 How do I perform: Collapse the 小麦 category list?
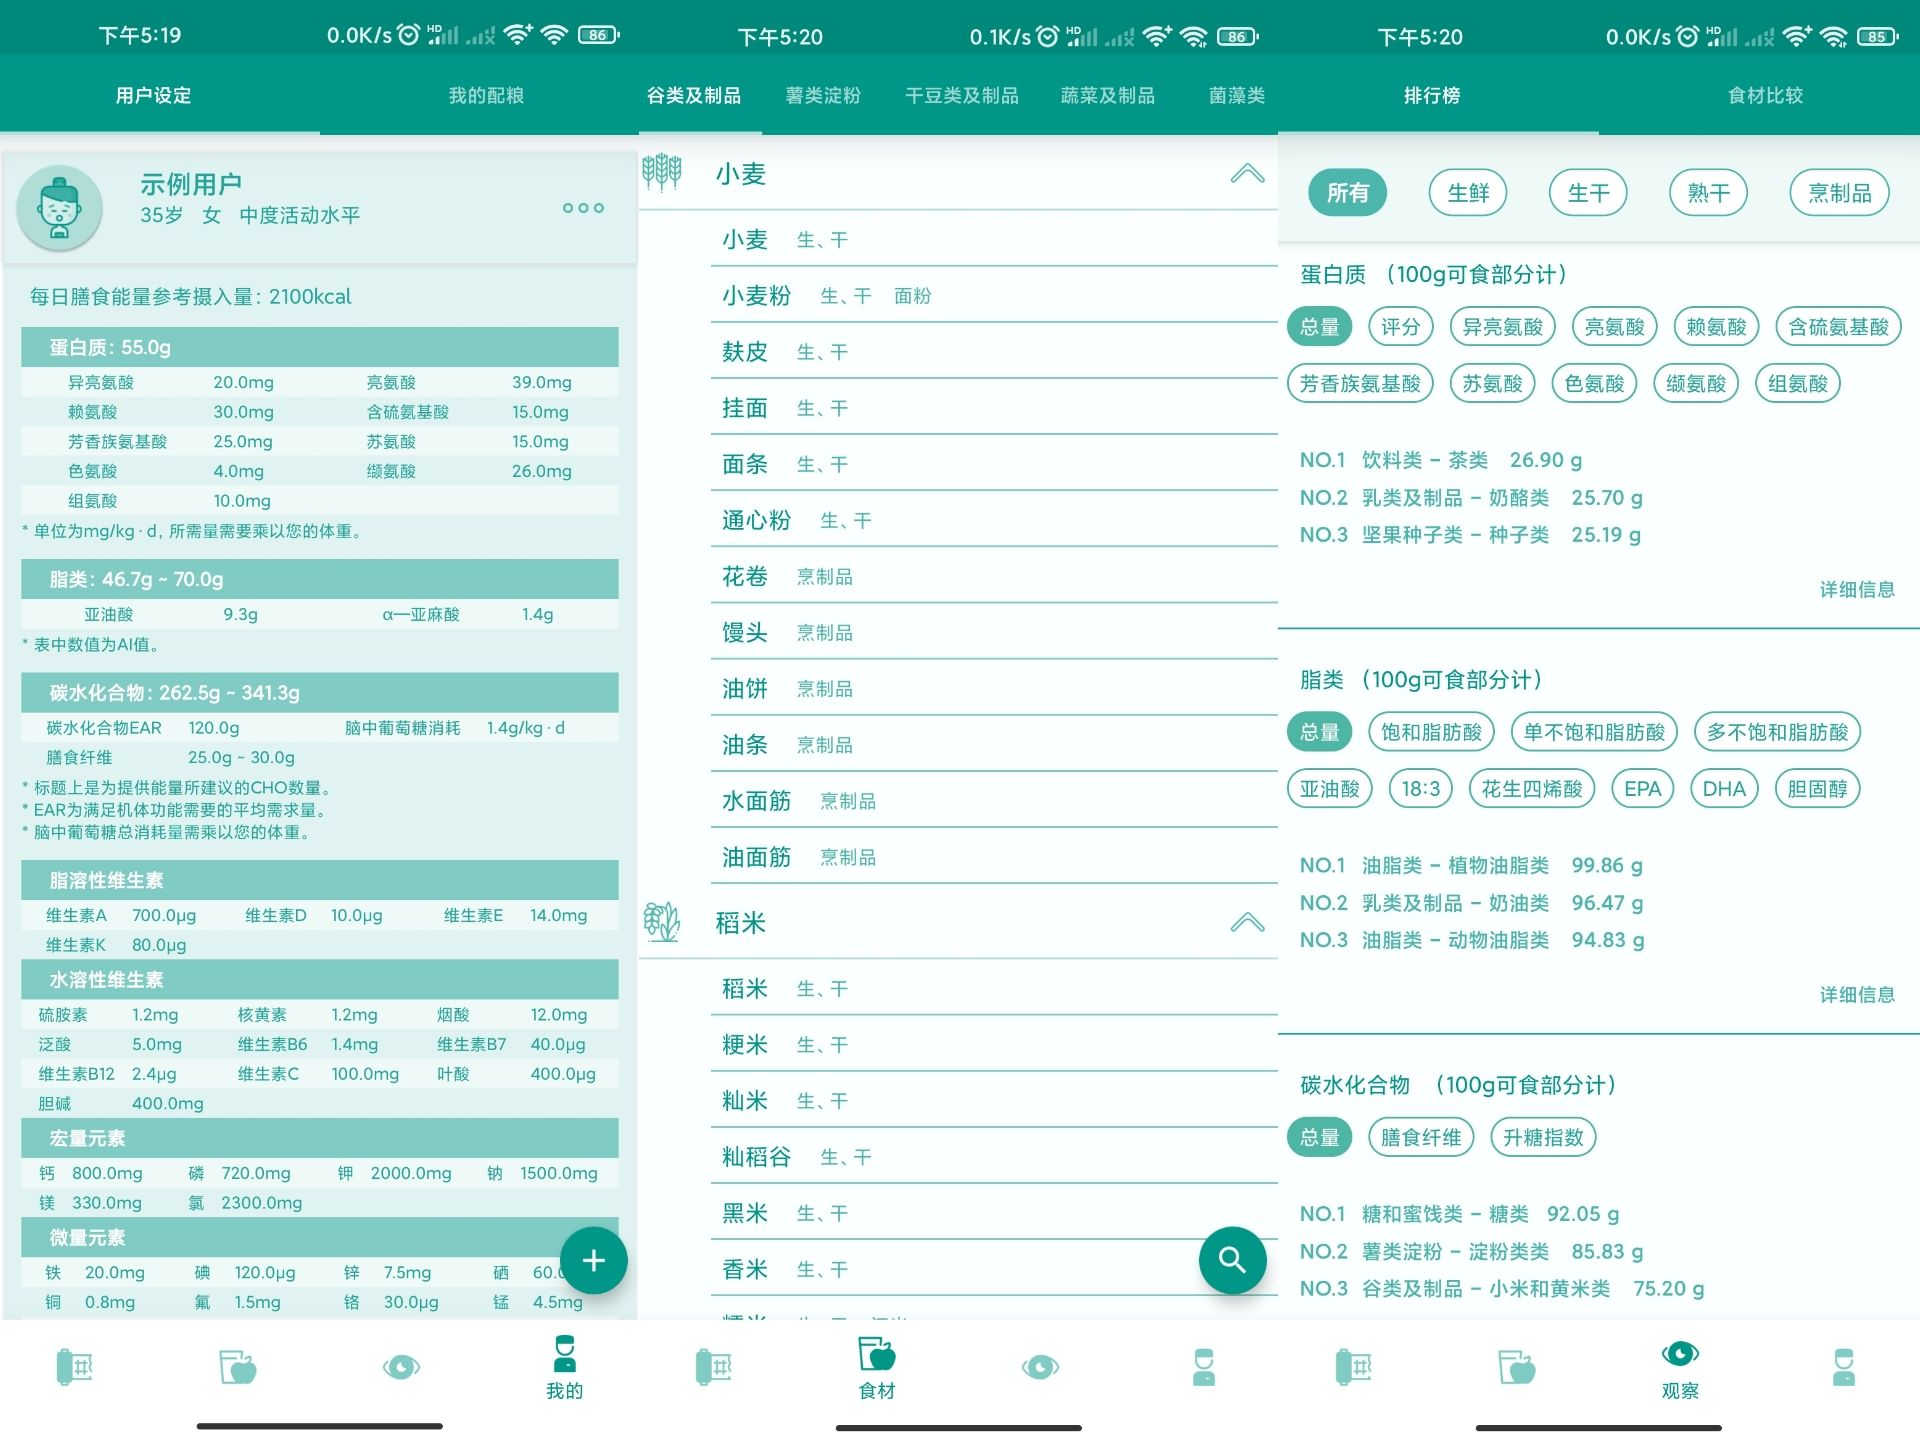point(1247,174)
